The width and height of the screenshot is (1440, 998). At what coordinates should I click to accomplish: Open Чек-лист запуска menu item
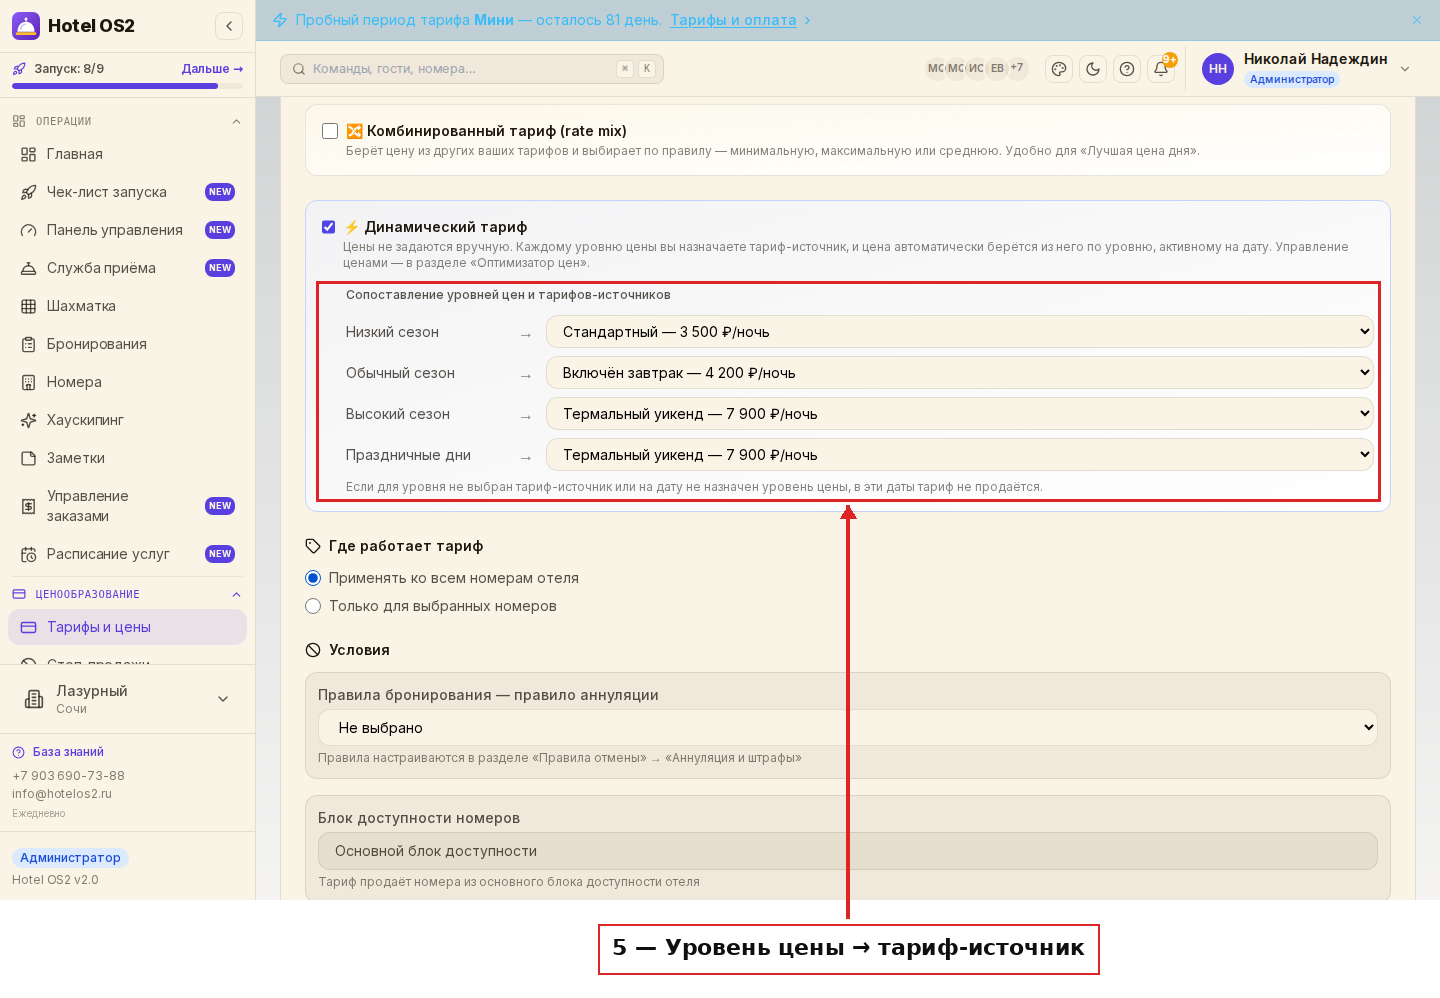click(x=127, y=192)
